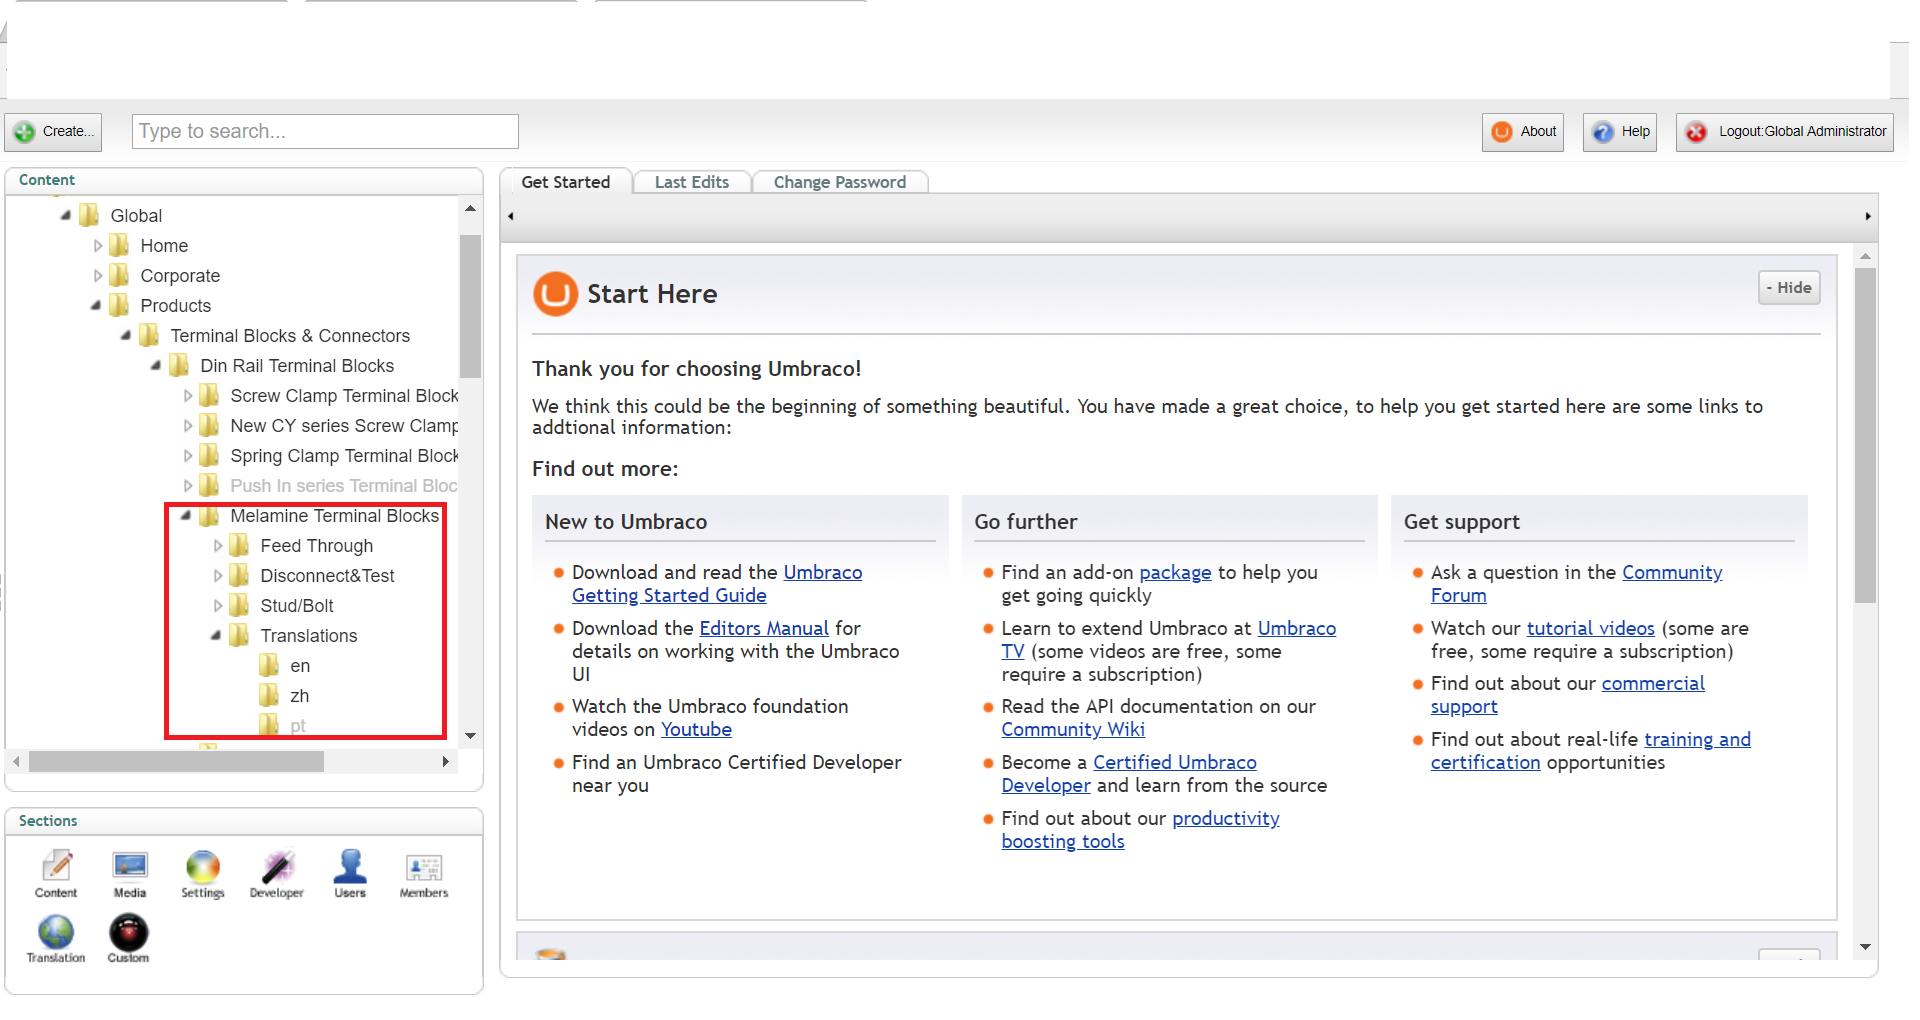Click the Screw Clamp Terminal Block folder icon
This screenshot has width=1920, height=1020.
click(x=210, y=395)
